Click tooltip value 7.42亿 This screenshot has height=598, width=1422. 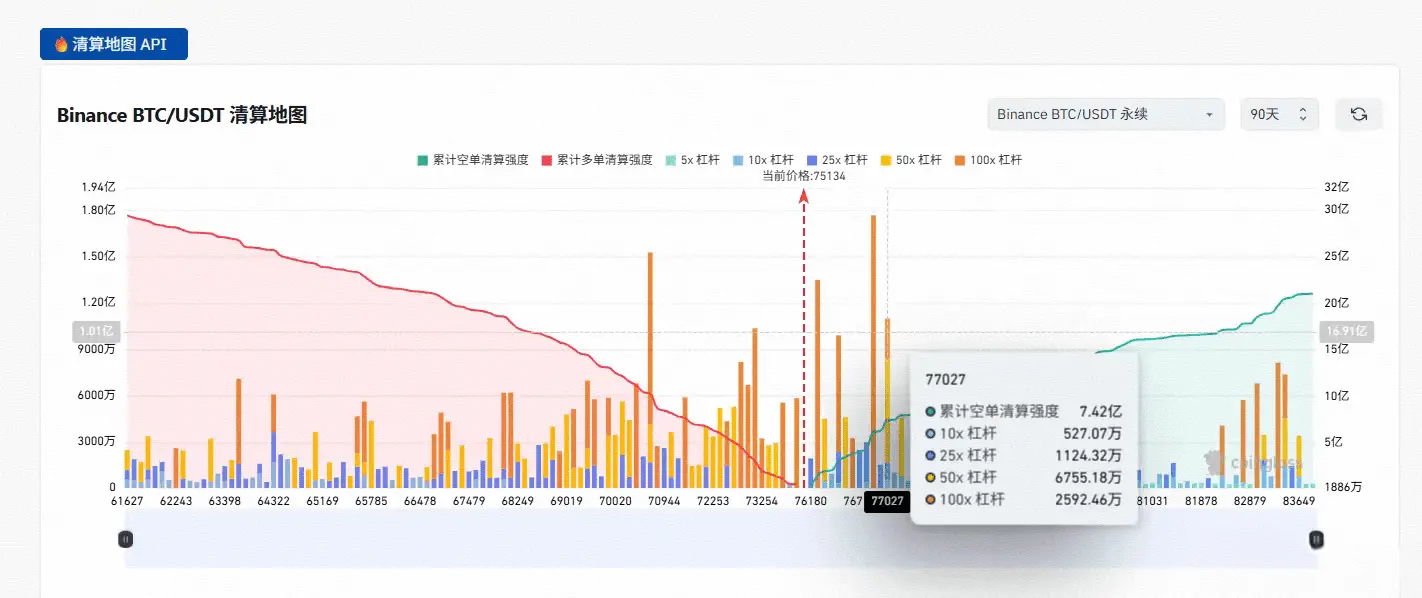coord(1101,411)
